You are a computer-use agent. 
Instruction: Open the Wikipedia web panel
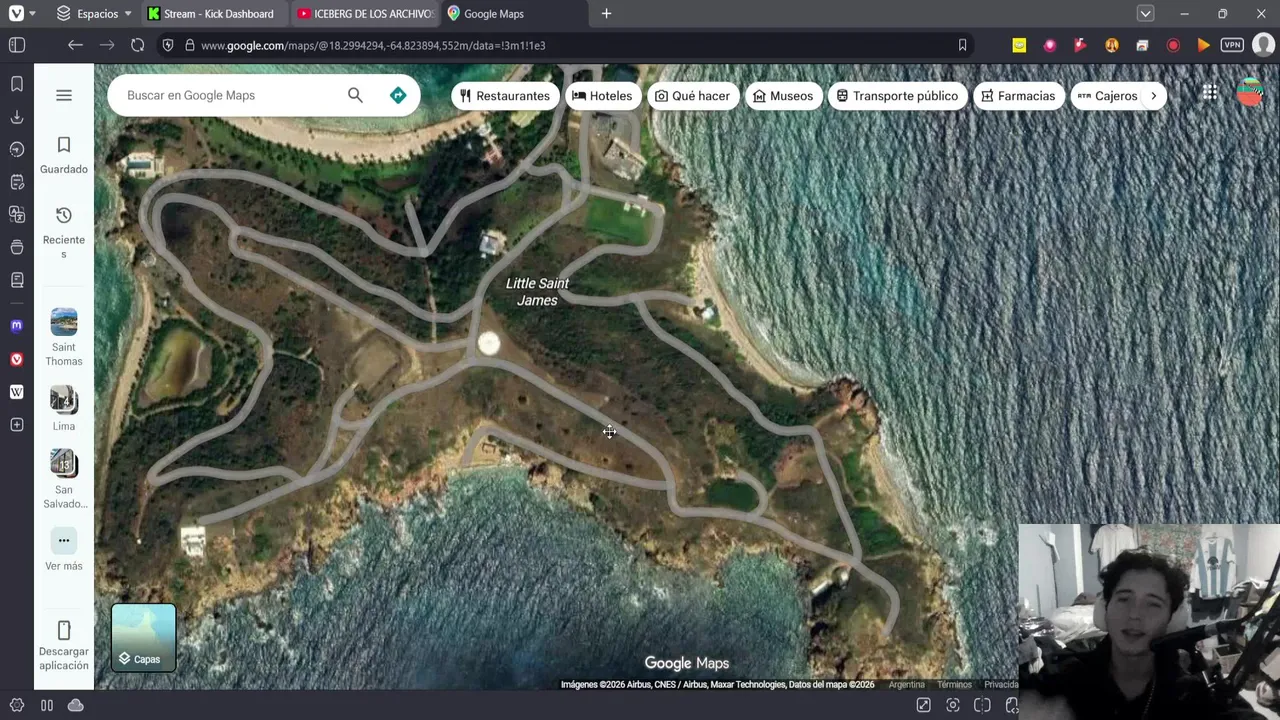pyautogui.click(x=17, y=392)
